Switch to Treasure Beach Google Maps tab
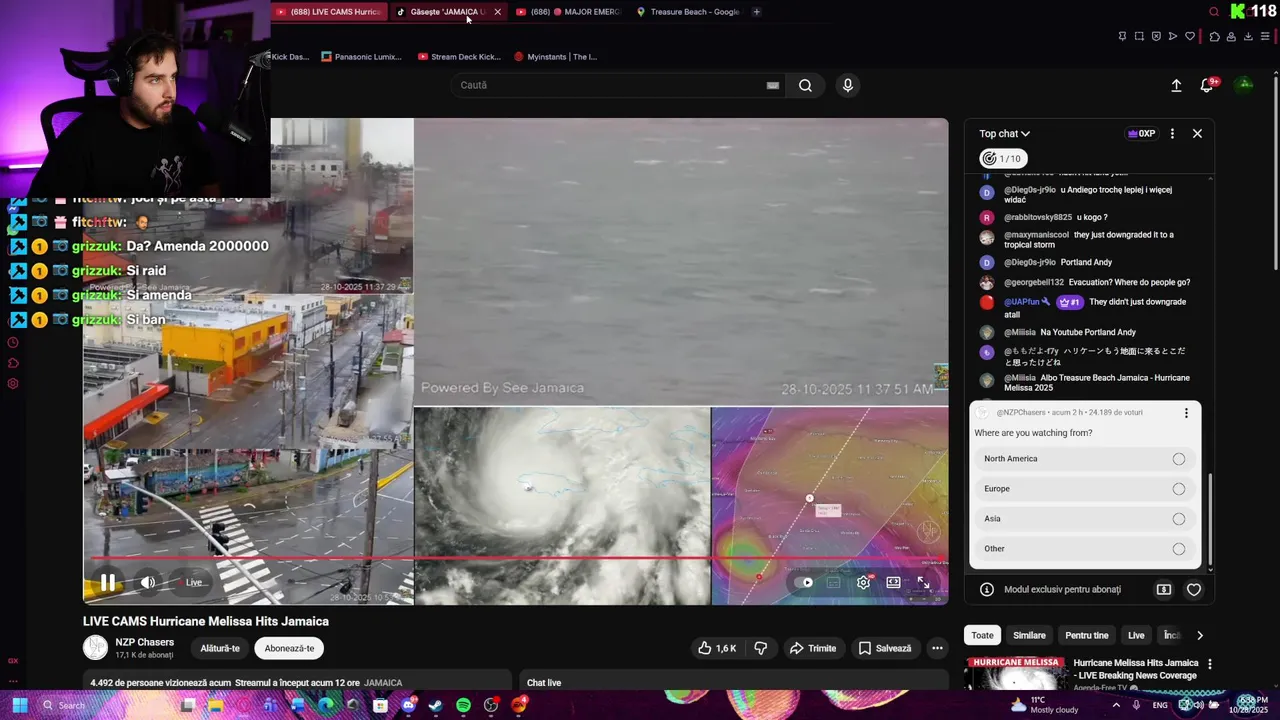Screen dimensions: 1280x720 click(x=687, y=12)
